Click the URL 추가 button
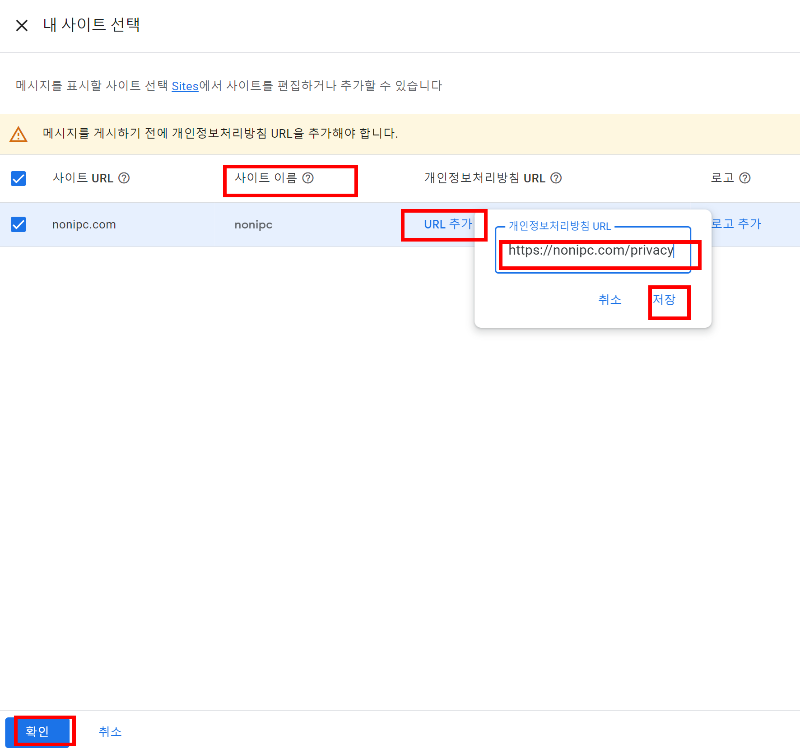 pos(443,224)
